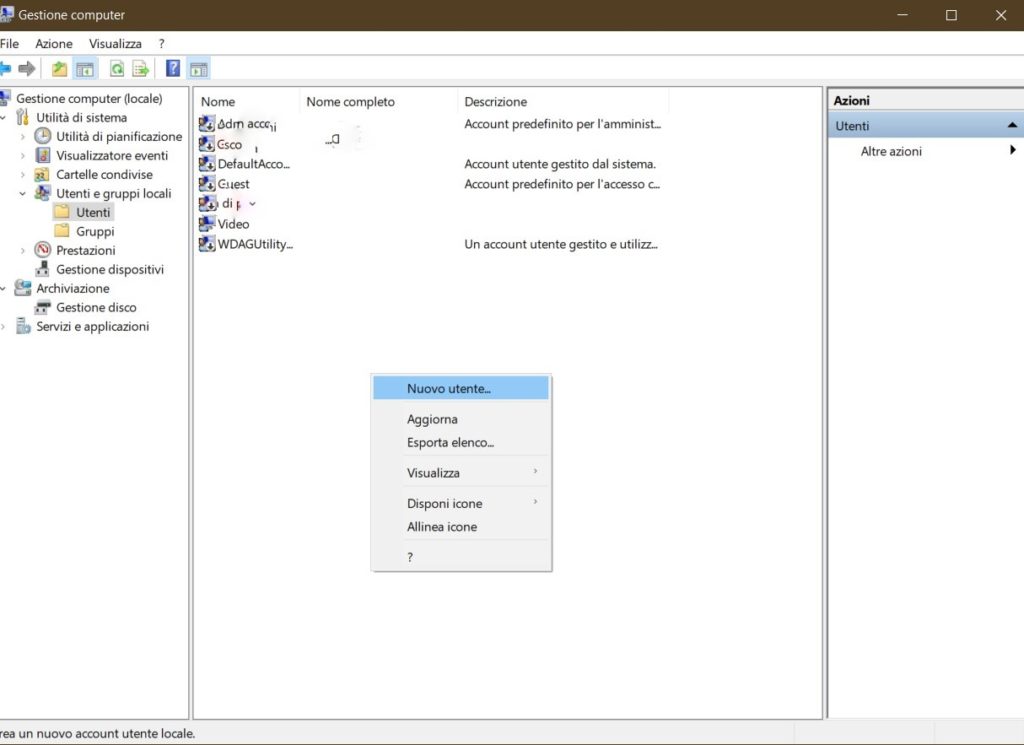Click the forward arrow toolbar icon
Screen dimensions: 1024x745
point(27,69)
